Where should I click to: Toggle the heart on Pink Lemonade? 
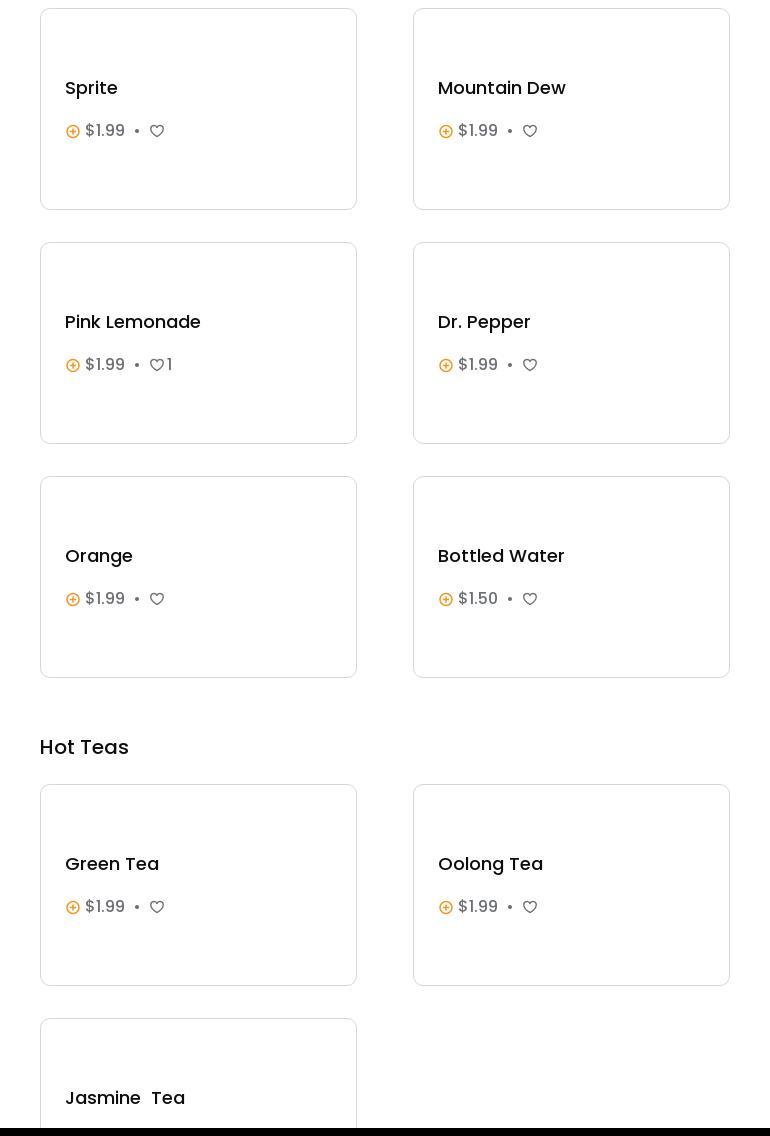[157, 365]
